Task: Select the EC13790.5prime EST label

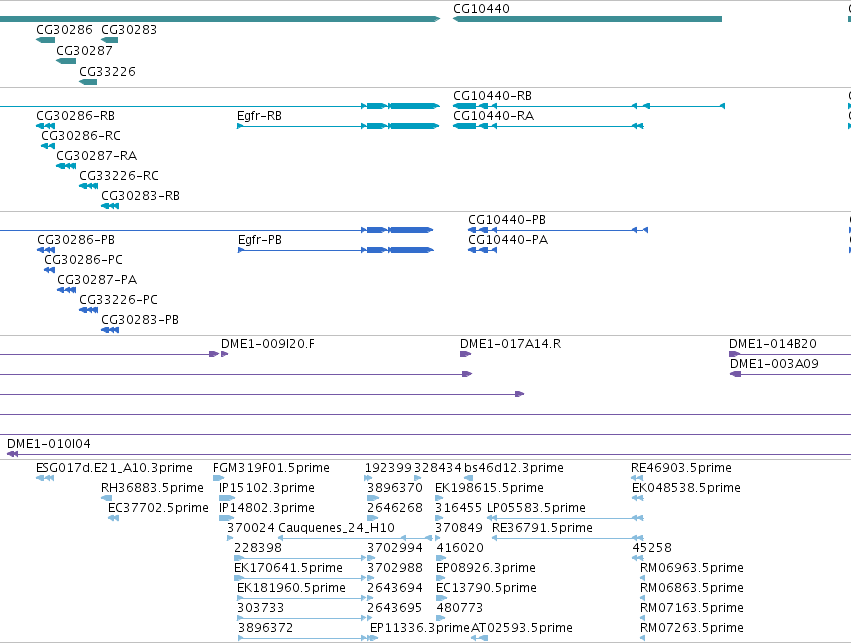Action: [x=486, y=589]
